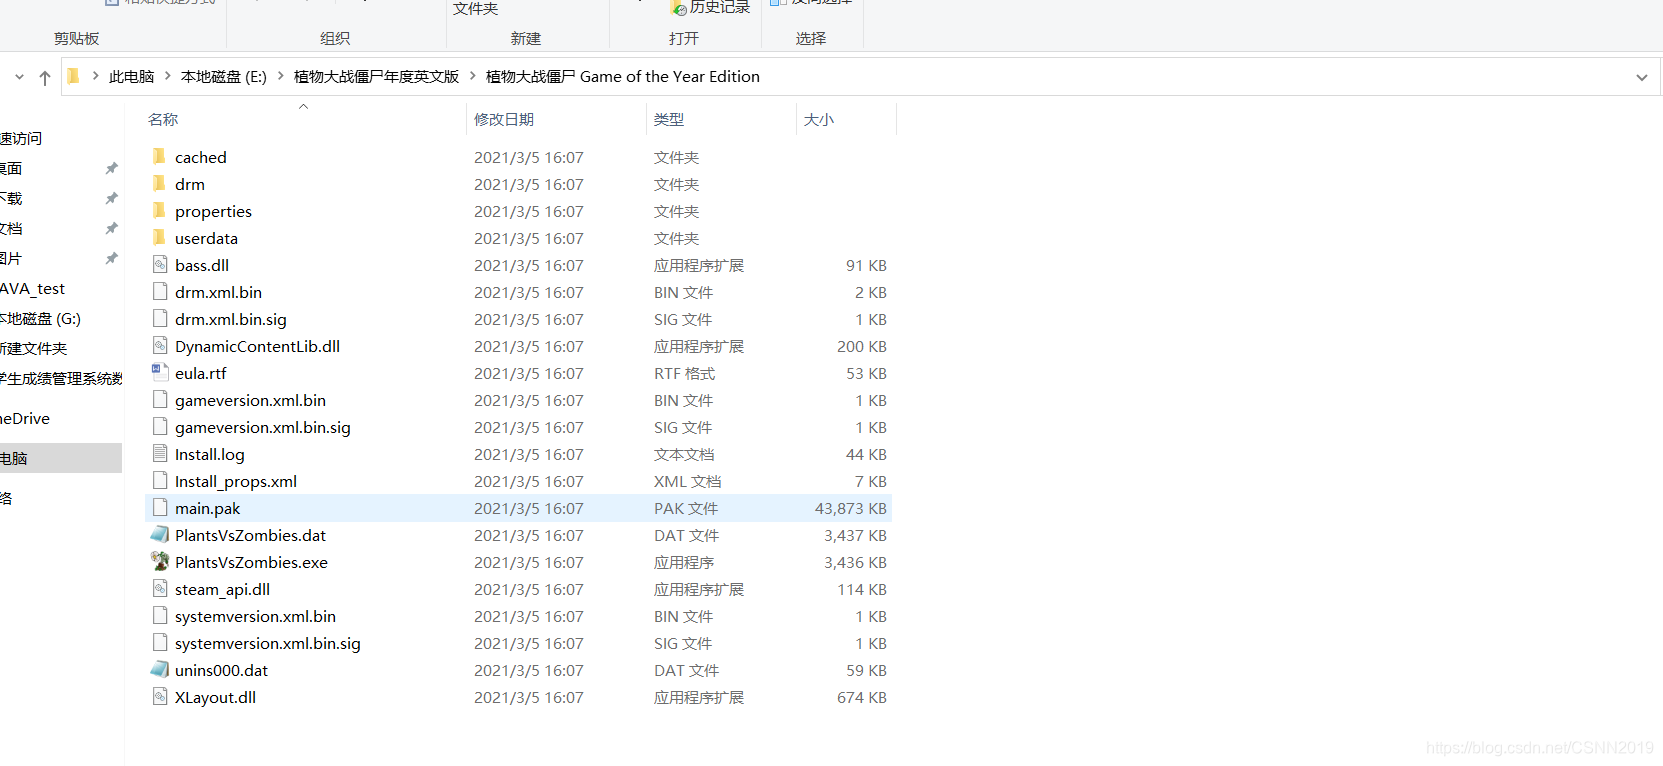Select the unins000.dat file name

[221, 670]
